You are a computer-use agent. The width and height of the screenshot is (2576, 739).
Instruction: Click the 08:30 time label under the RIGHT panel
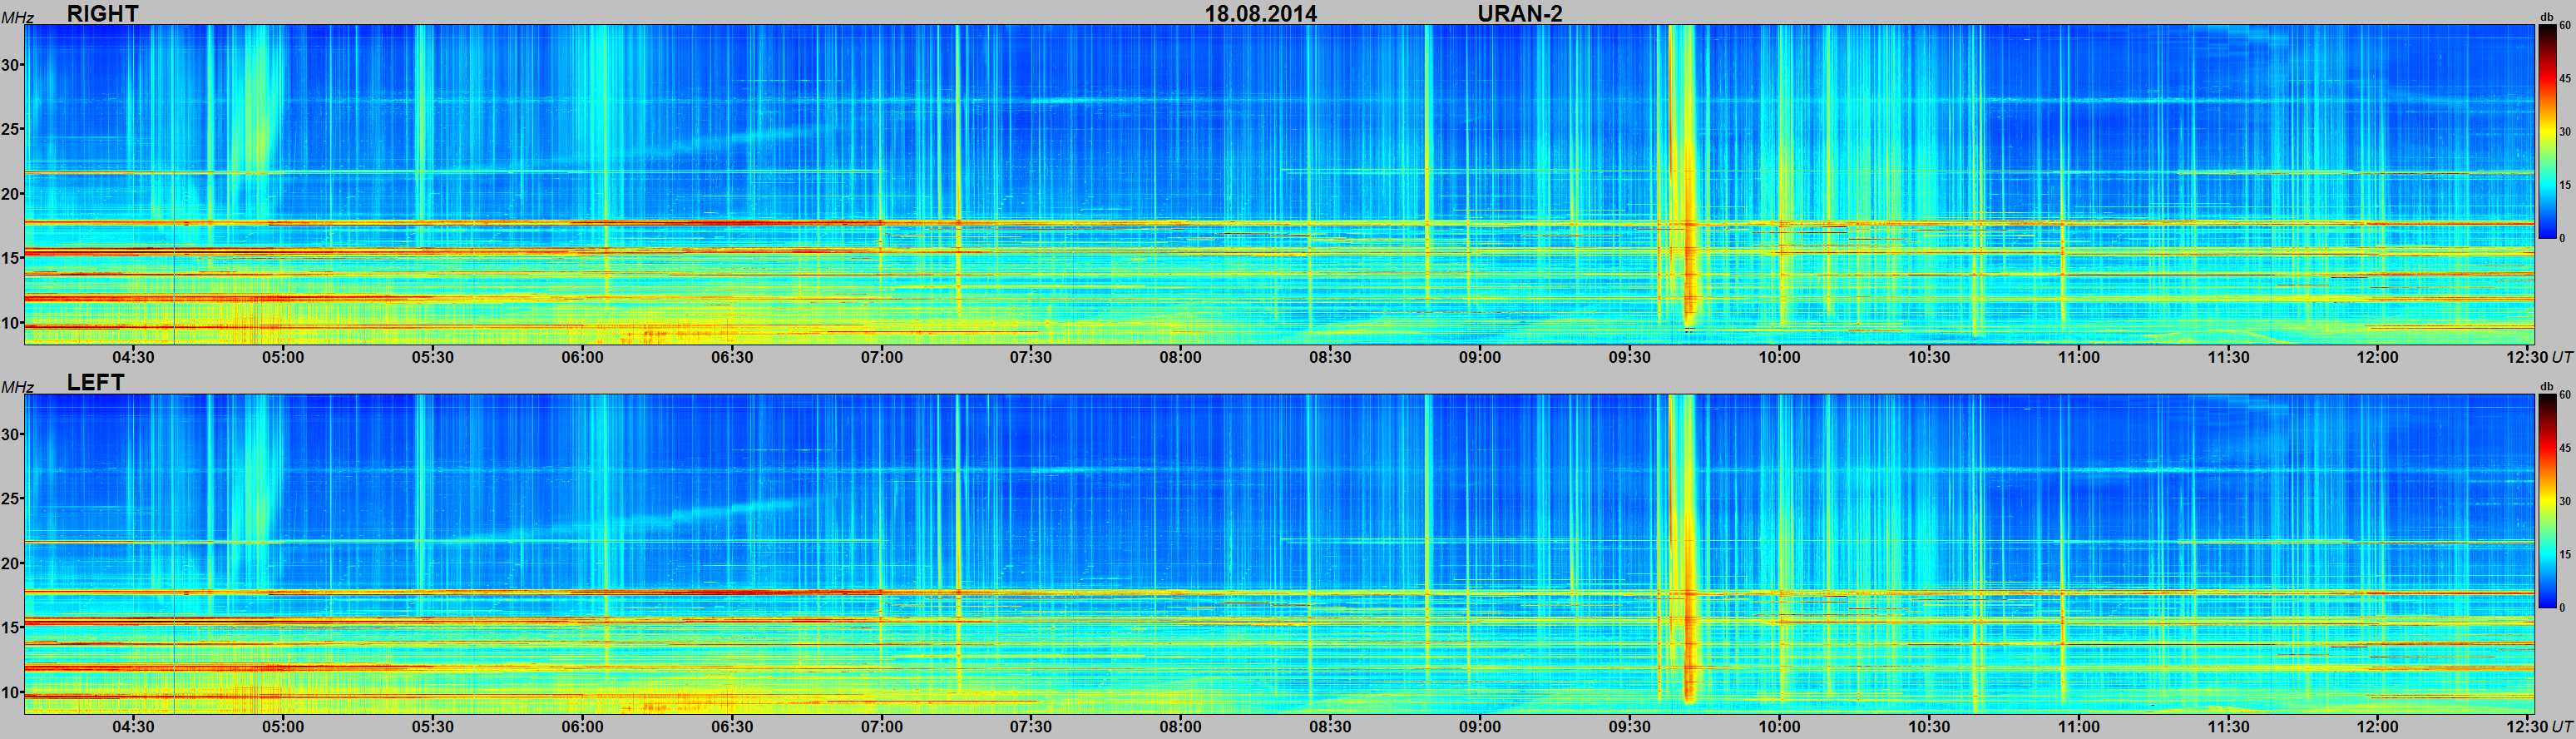(x=1330, y=358)
